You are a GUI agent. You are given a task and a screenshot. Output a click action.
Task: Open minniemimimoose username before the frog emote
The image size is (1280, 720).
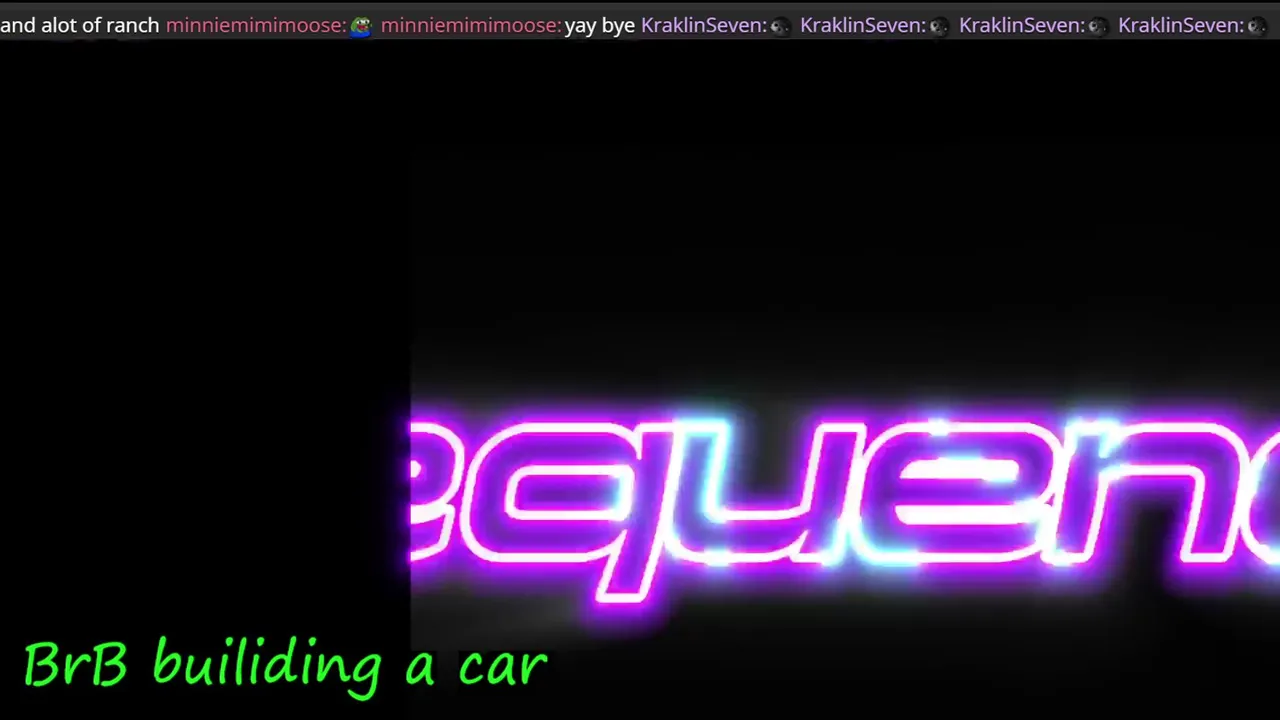point(255,25)
